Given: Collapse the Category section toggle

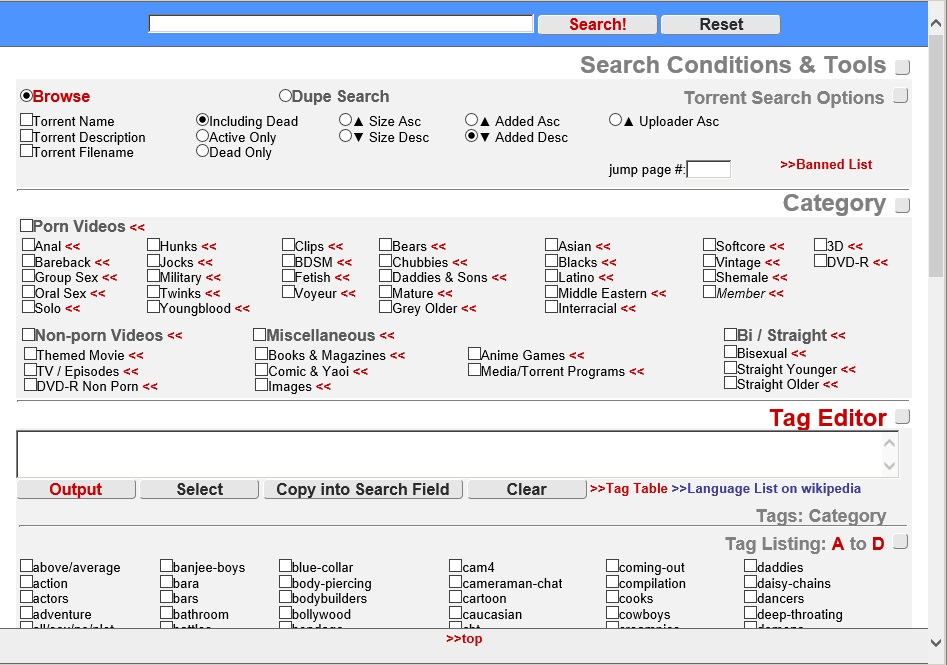Looking at the screenshot, I should coord(902,206).
